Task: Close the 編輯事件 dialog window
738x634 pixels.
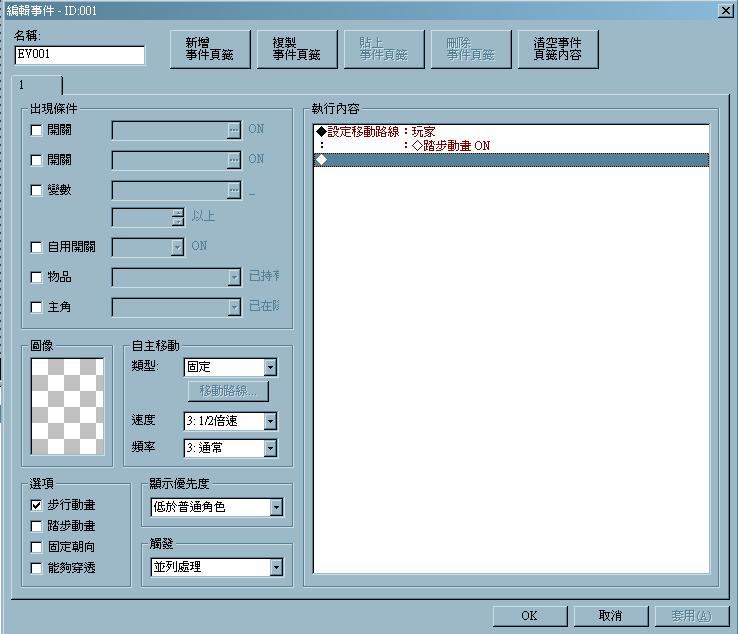Action: point(726,10)
